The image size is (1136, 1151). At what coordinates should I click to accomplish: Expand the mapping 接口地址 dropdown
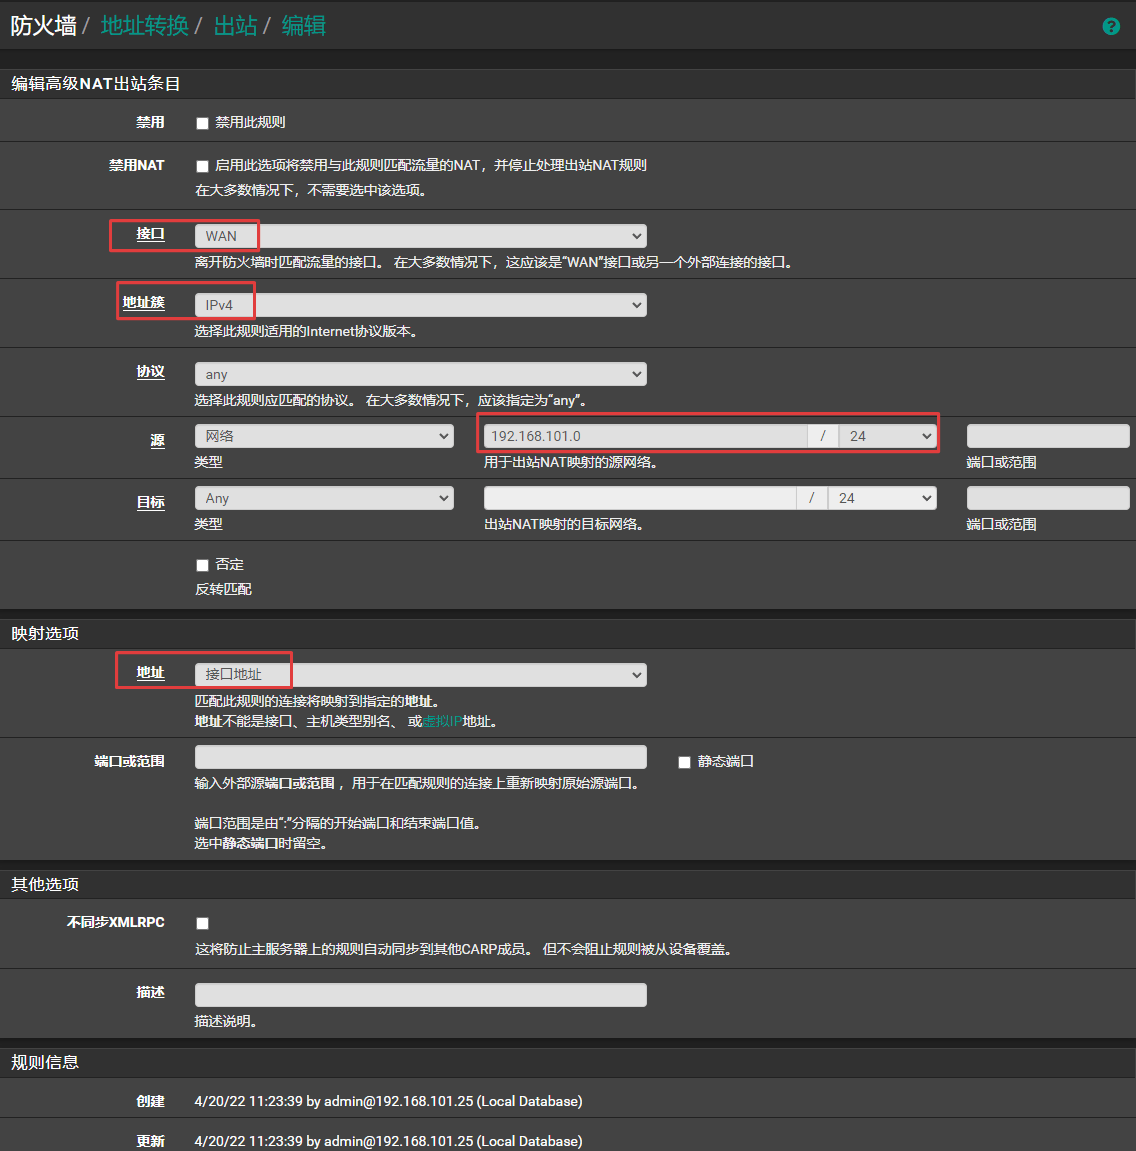point(420,675)
